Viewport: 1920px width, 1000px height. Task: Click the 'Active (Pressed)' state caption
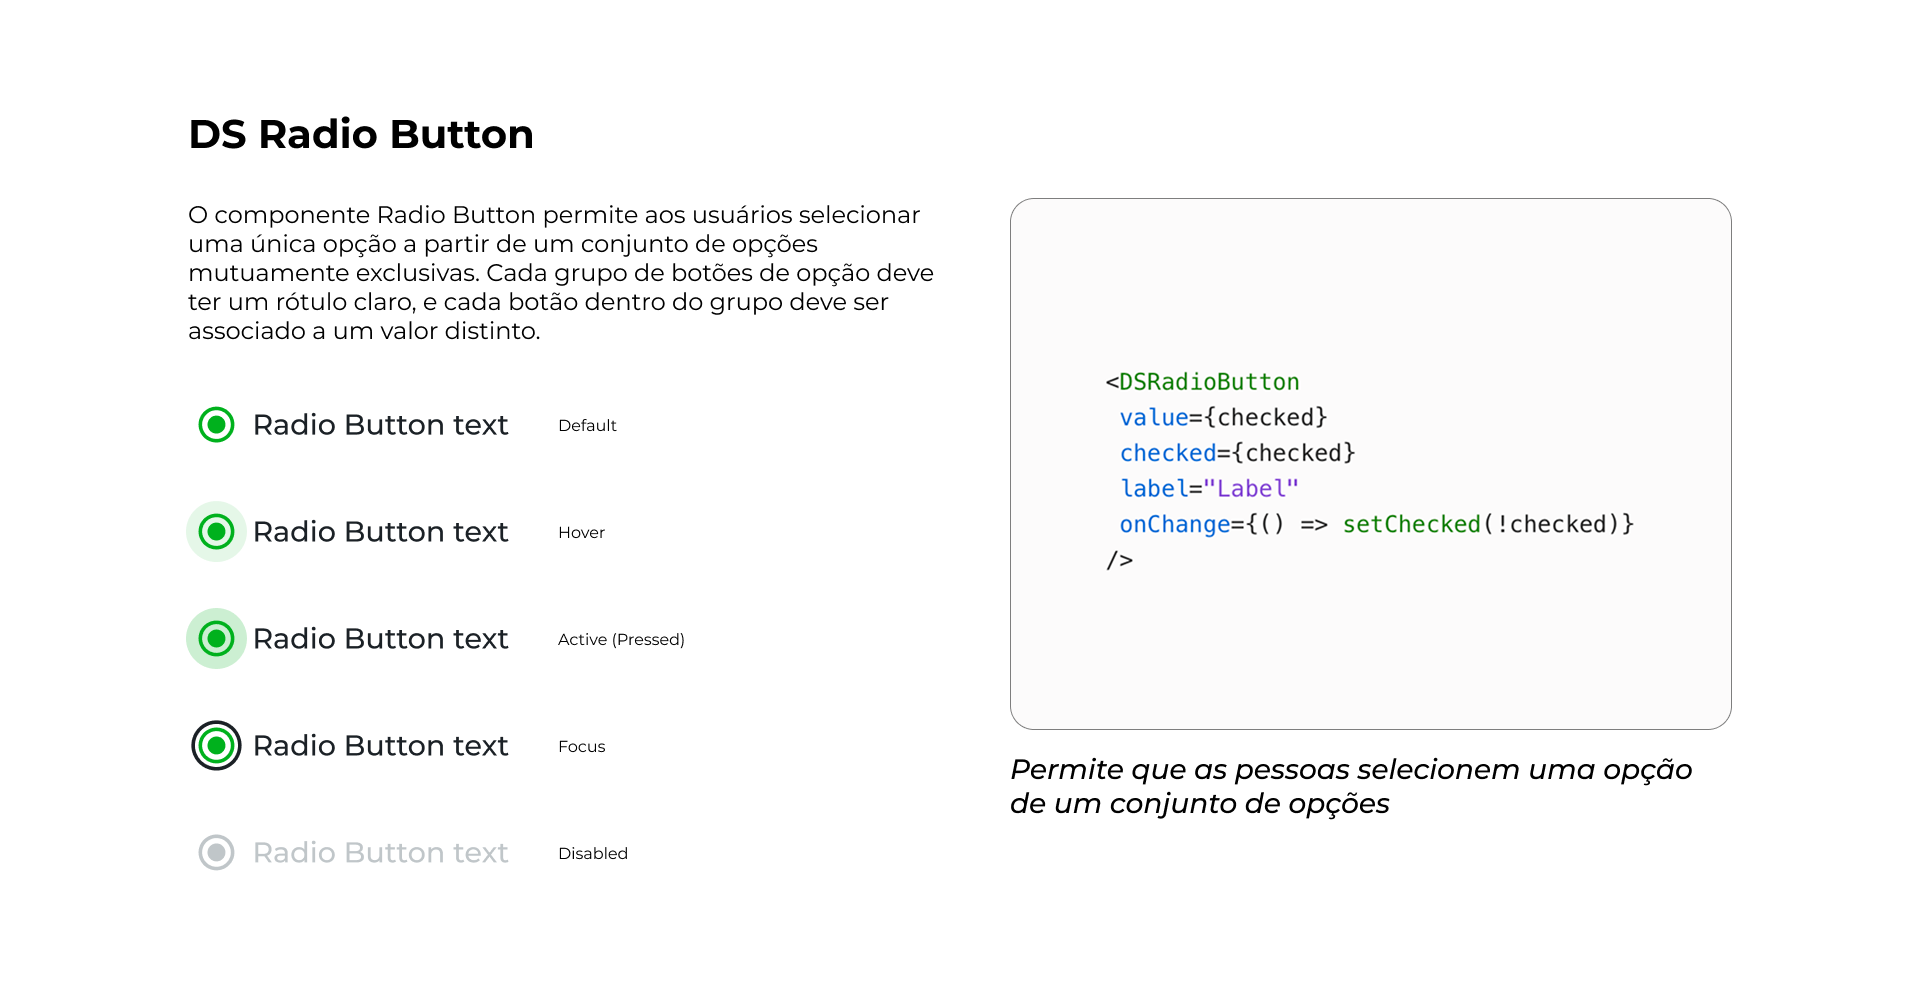(x=621, y=640)
